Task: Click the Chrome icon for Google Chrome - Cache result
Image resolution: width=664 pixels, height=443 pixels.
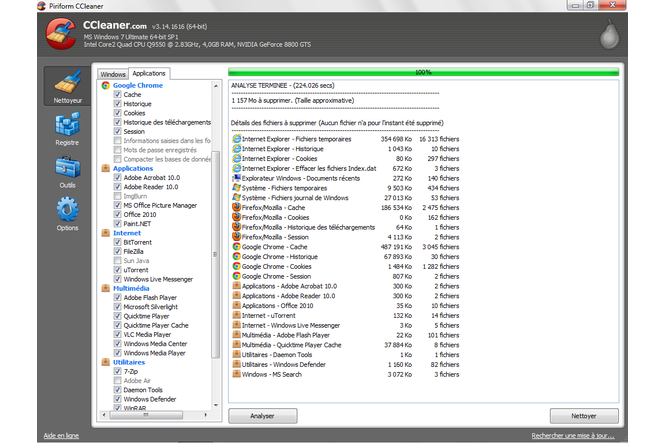Action: click(x=237, y=247)
